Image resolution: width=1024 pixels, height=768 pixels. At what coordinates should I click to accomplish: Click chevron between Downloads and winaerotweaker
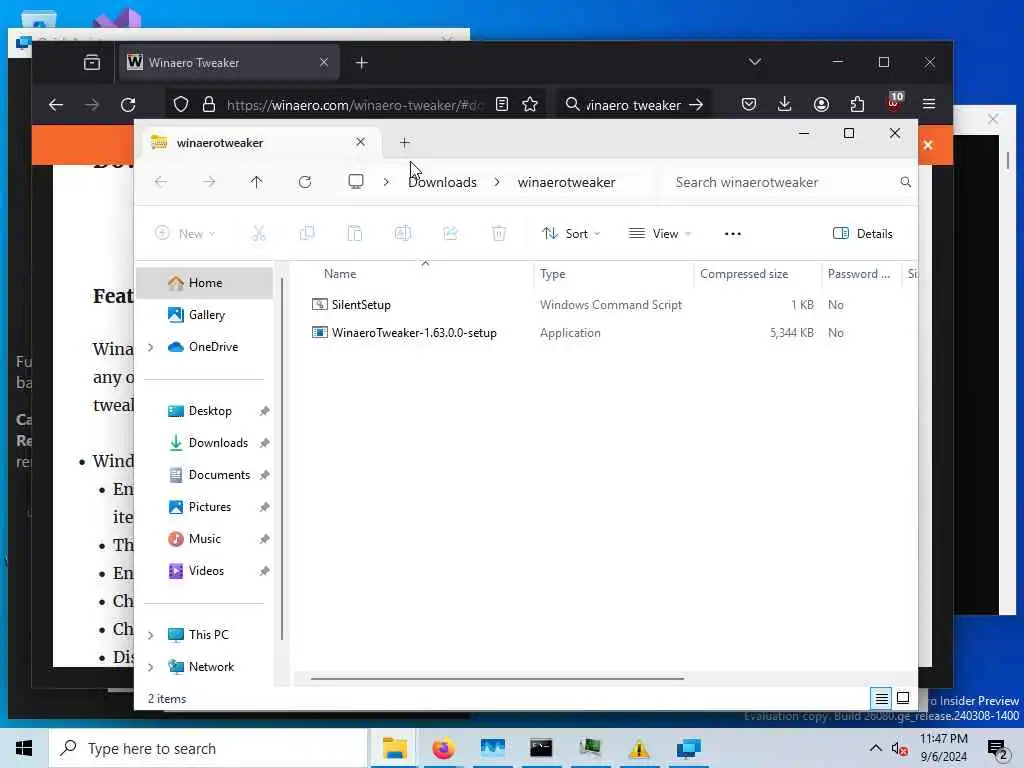497,182
